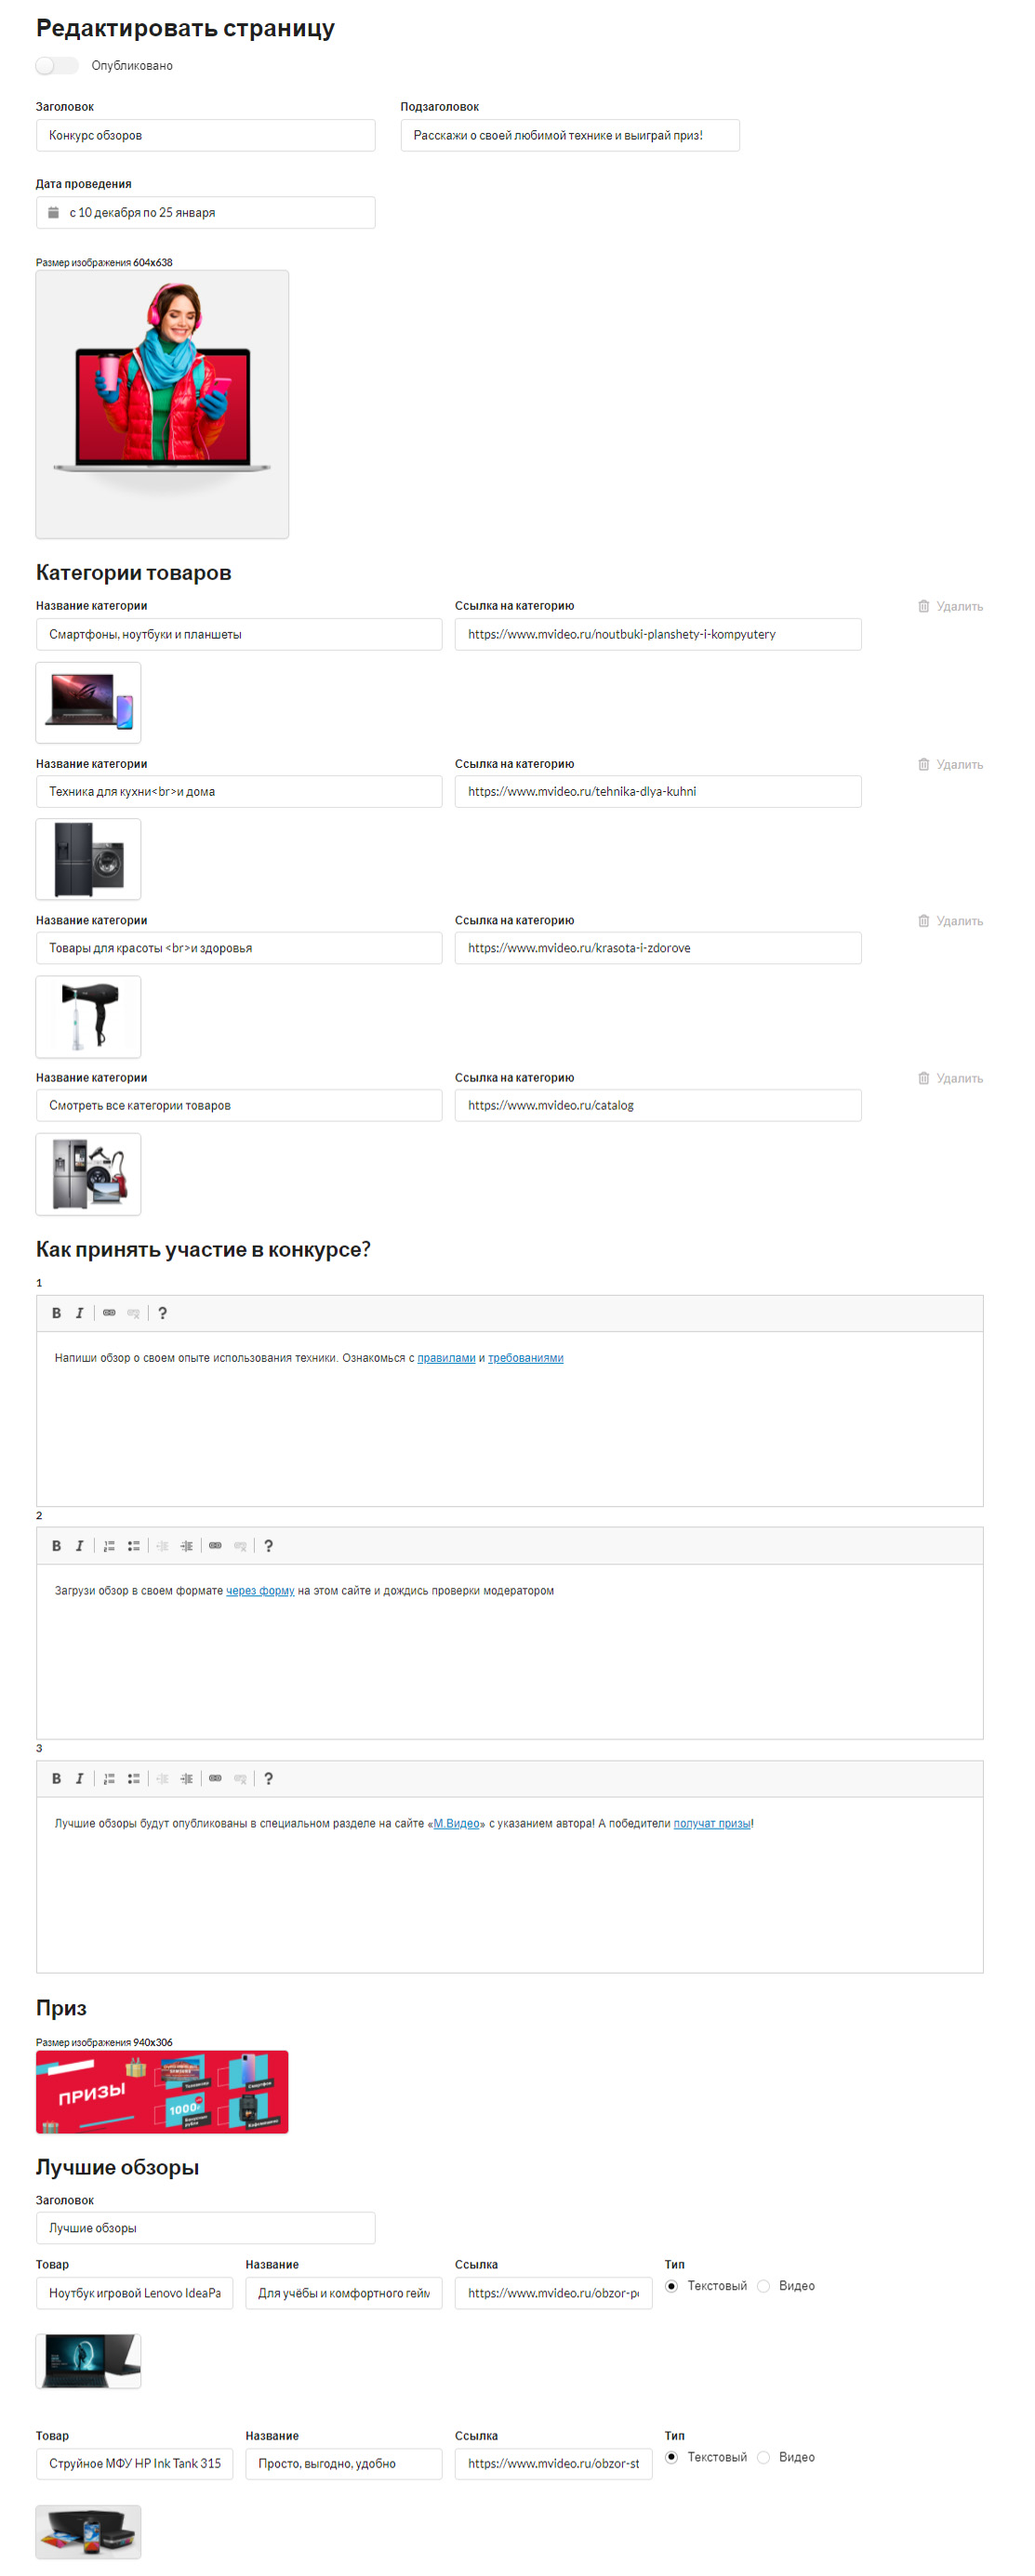This screenshot has height=2576, width=1035.
Task: Click the tehnika-dlya-kuhni category link field
Action: pyautogui.click(x=658, y=792)
